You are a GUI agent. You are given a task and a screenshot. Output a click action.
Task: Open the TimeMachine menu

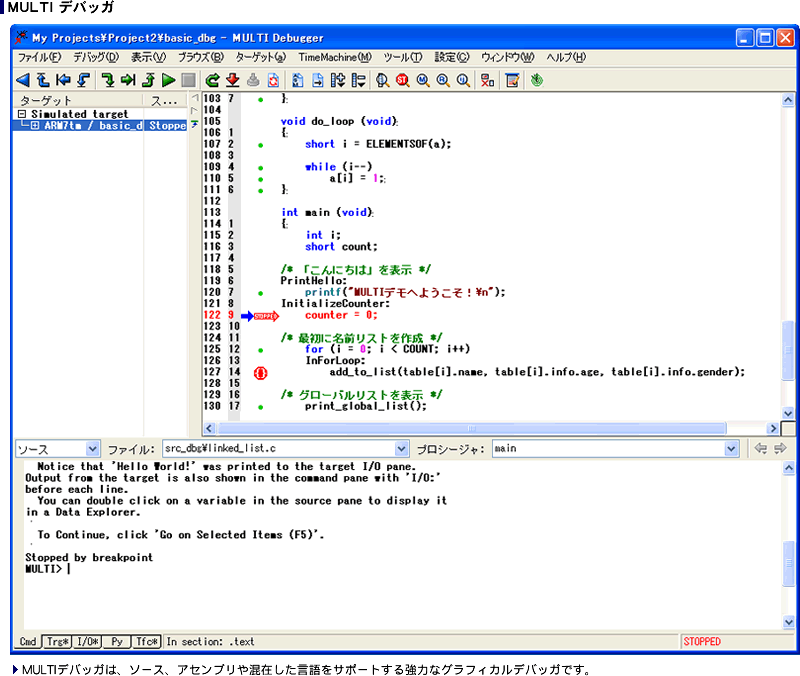point(334,57)
